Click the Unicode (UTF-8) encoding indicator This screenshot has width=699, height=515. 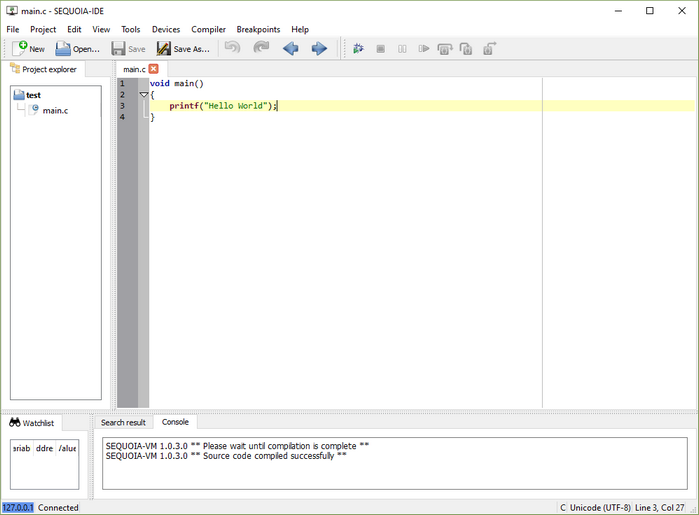[600, 507]
